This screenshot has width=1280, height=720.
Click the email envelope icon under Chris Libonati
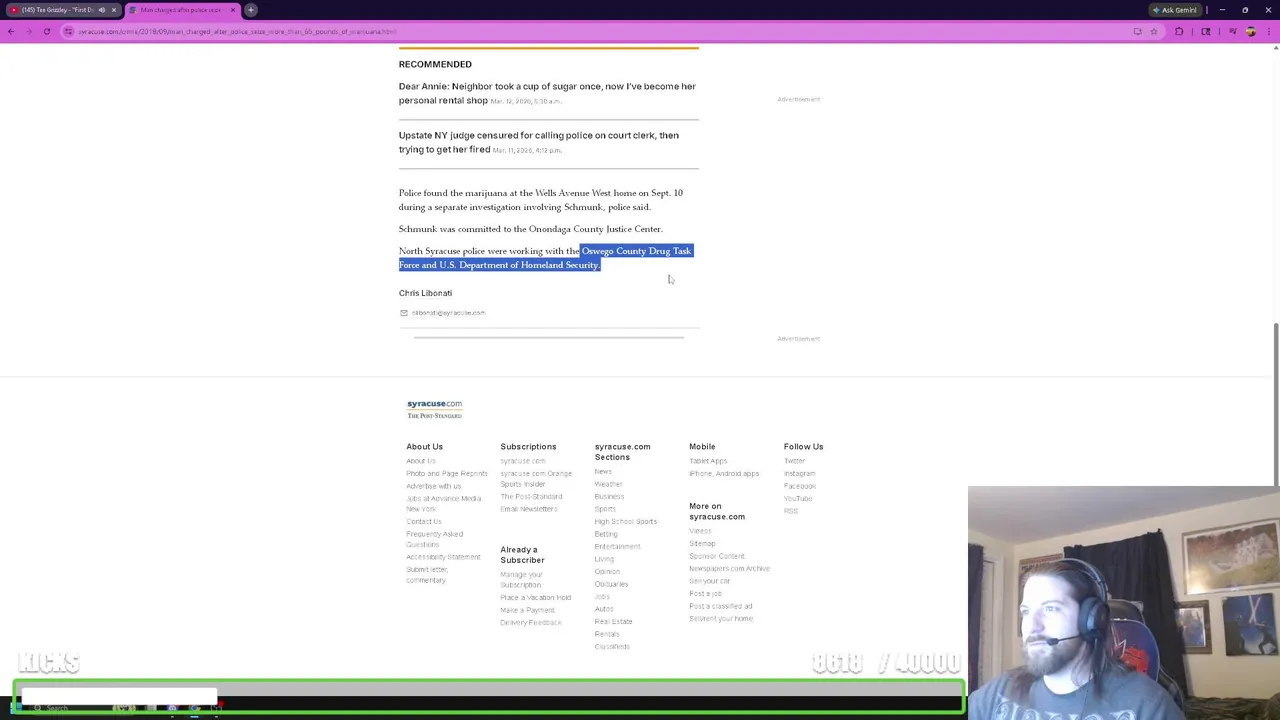tap(404, 313)
